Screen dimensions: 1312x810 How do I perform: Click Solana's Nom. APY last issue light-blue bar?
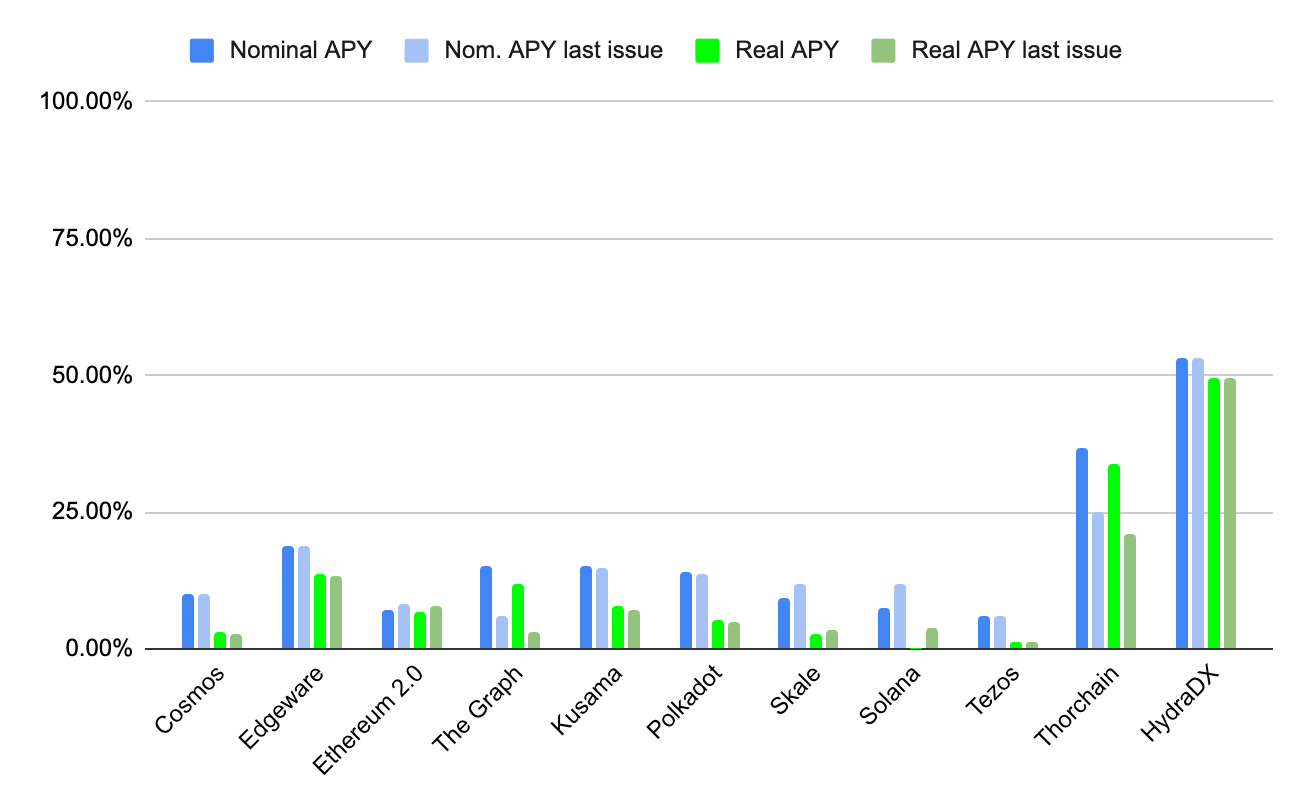900,617
